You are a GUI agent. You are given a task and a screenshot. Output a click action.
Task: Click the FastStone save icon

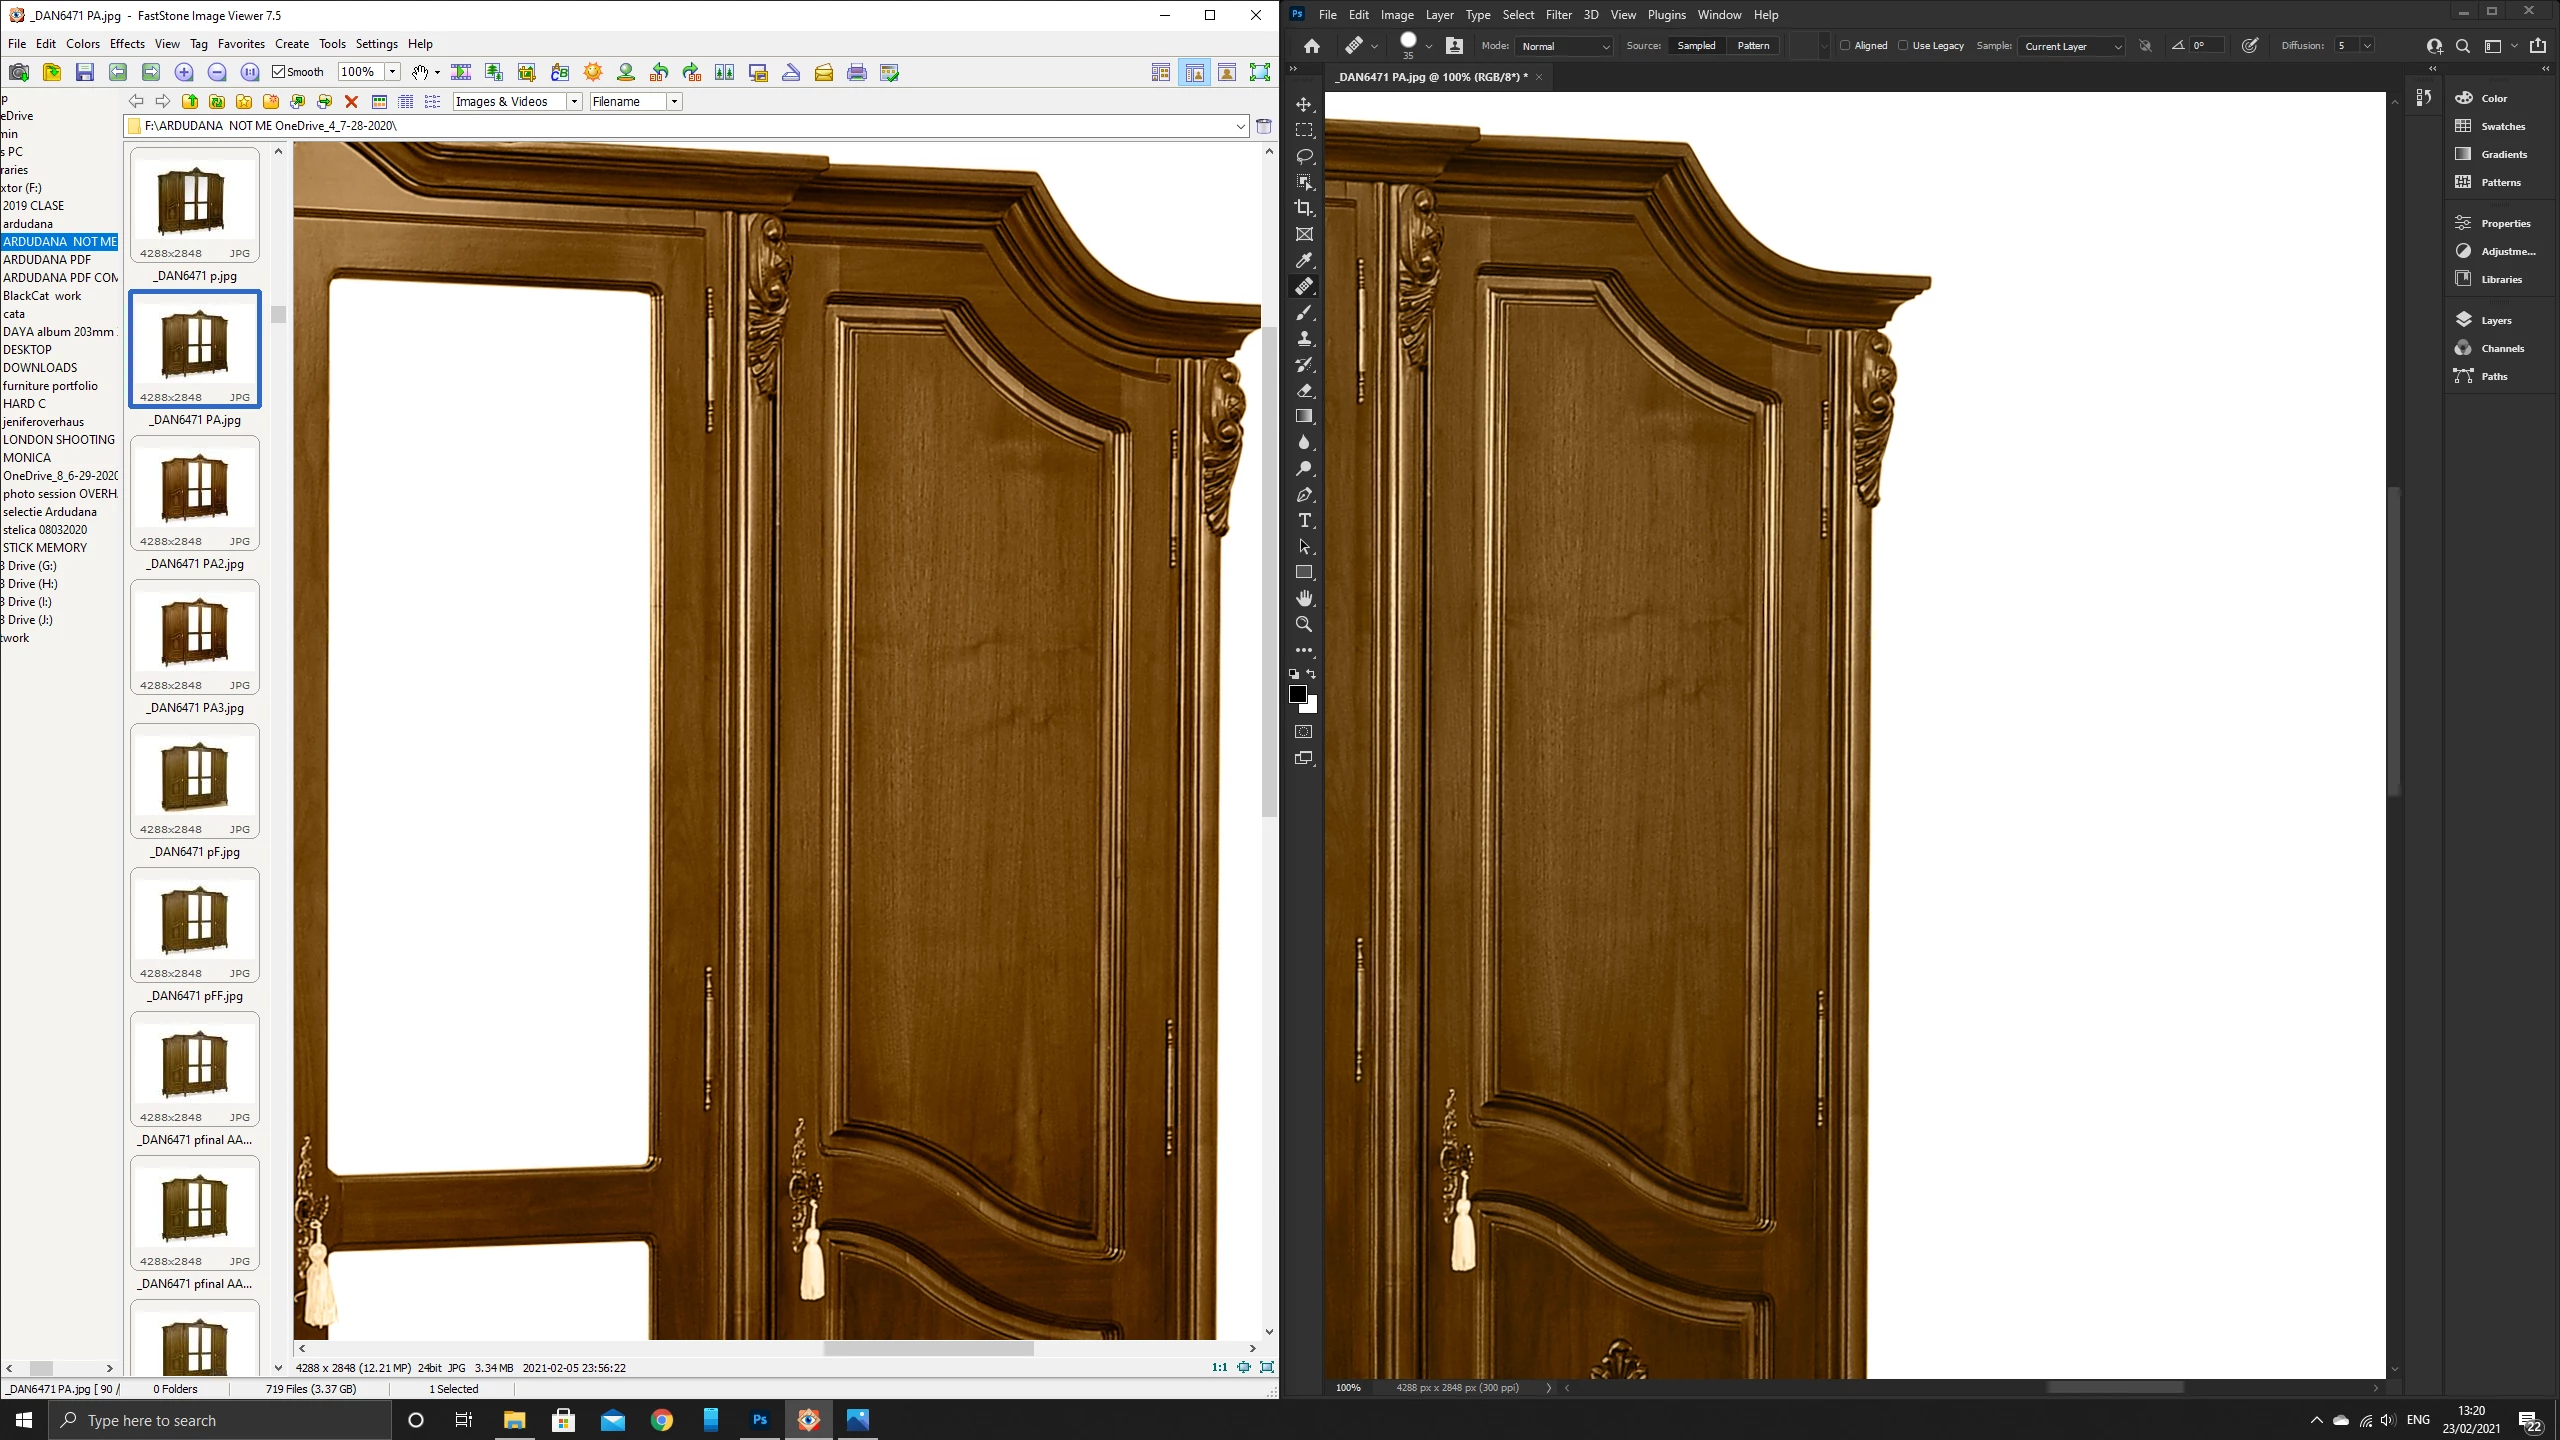[x=85, y=72]
